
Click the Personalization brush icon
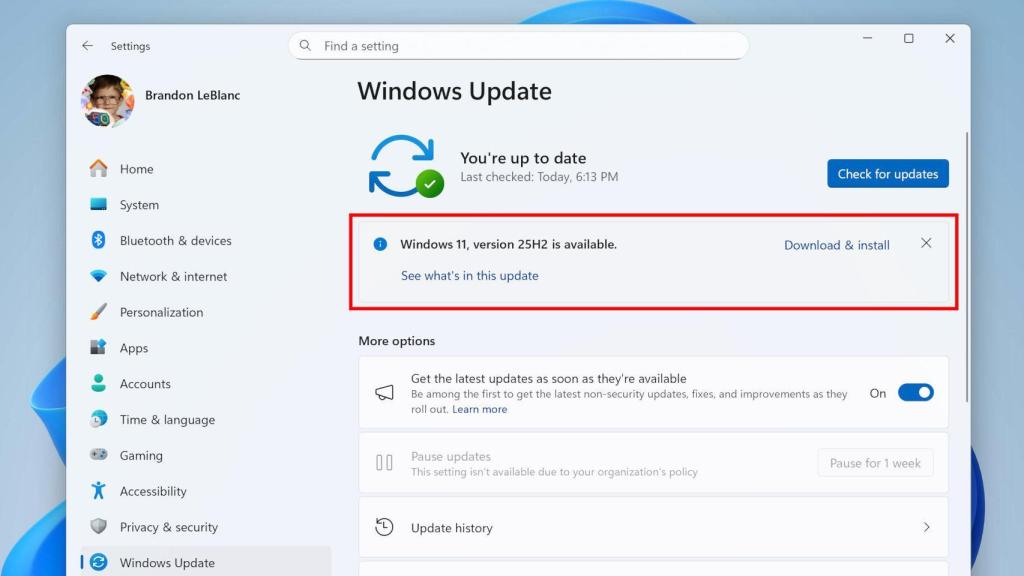click(99, 312)
